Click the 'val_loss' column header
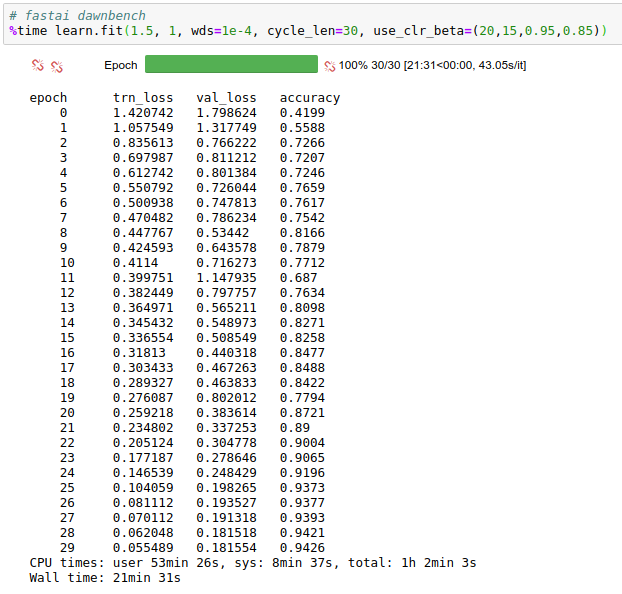This screenshot has width=622, height=594. (x=226, y=98)
